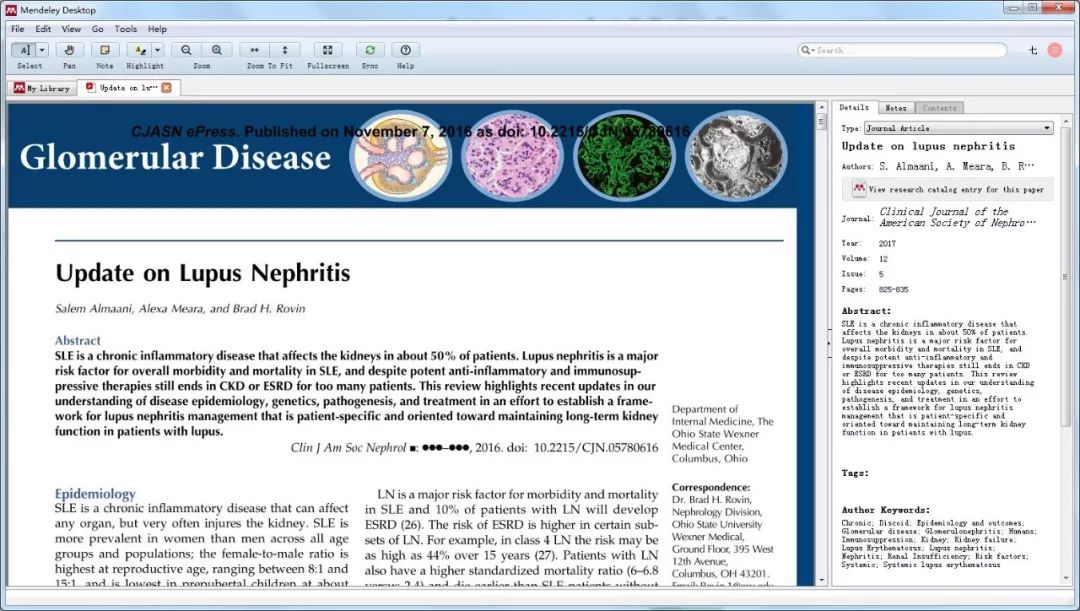Click the Journal name field
Screen dimensions: 1080x611
tap(957, 217)
